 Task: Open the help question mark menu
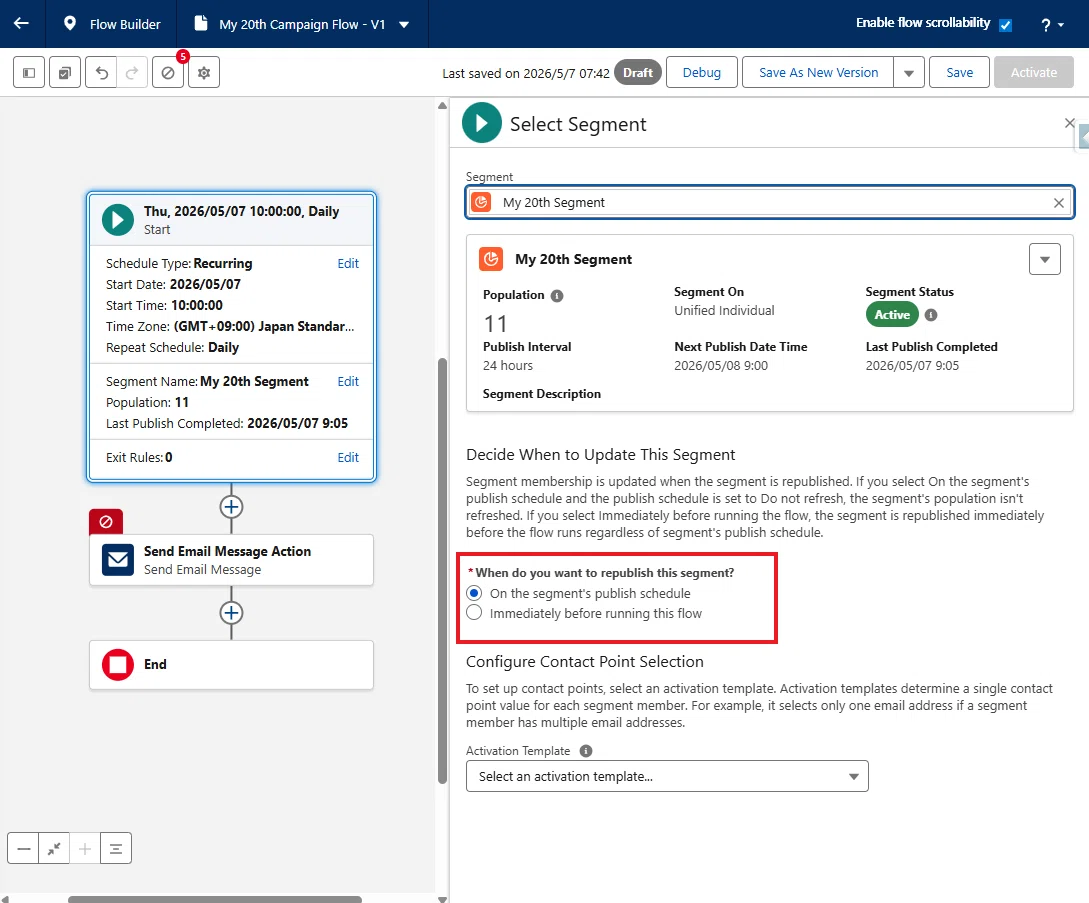click(x=1051, y=25)
